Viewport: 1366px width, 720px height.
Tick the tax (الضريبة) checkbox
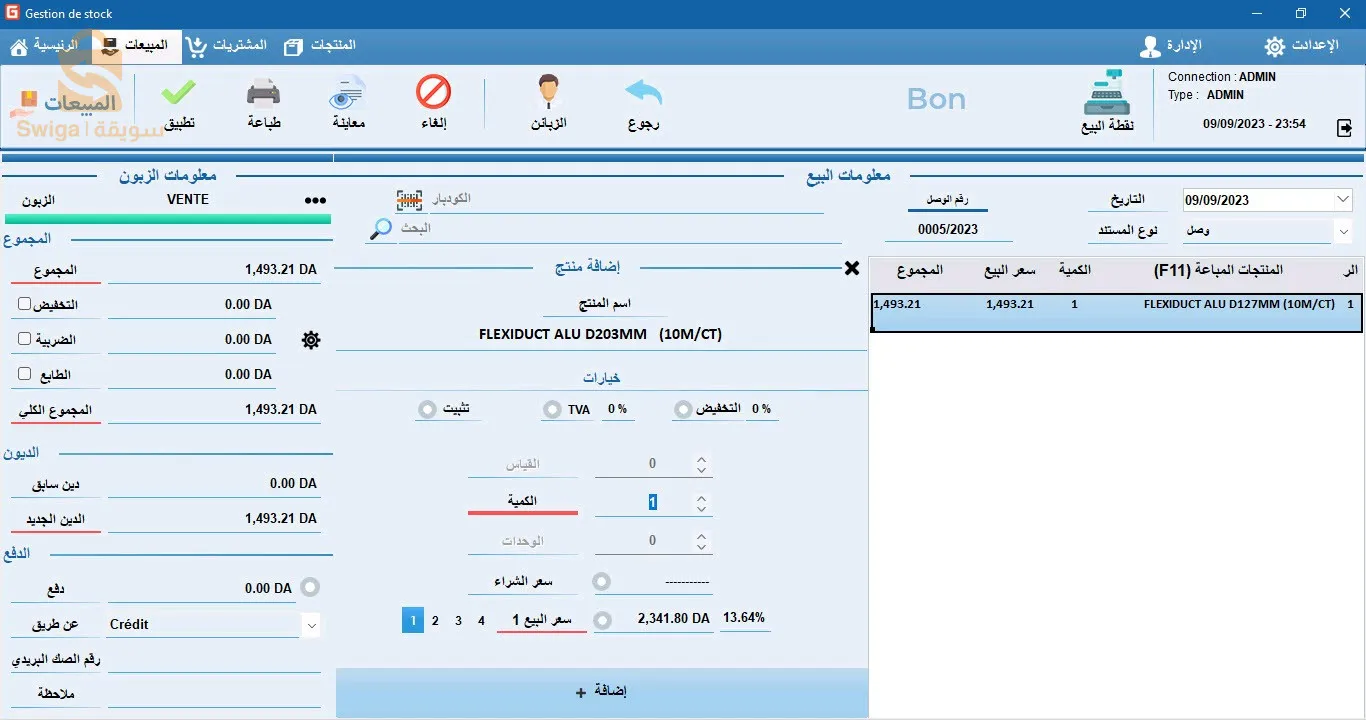25,339
